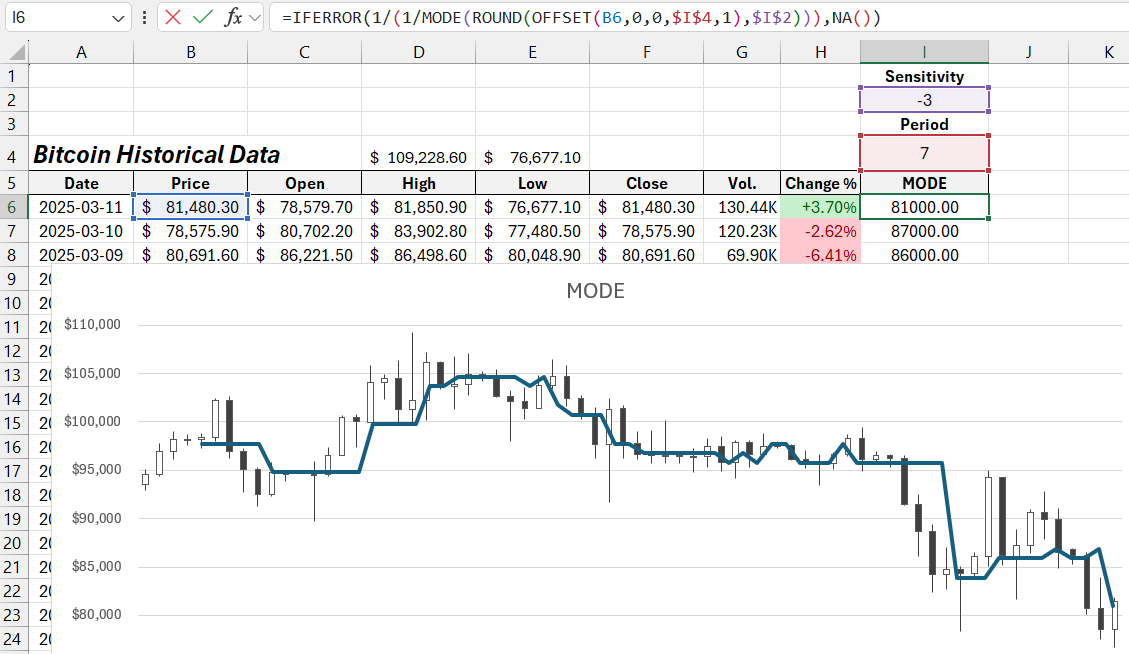Click the green +3.70% change cell
The height and width of the screenshot is (654, 1129).
[820, 207]
